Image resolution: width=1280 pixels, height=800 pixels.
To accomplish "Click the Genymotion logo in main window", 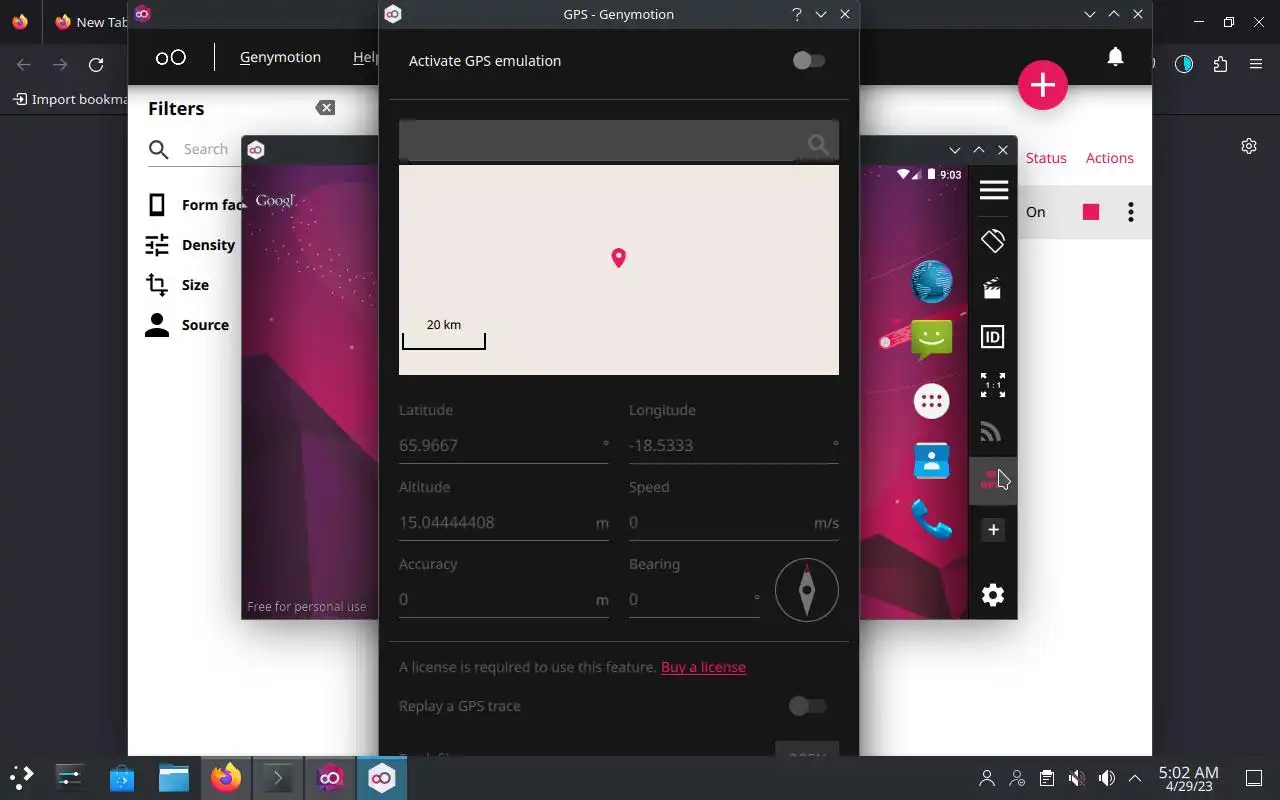I will [171, 57].
